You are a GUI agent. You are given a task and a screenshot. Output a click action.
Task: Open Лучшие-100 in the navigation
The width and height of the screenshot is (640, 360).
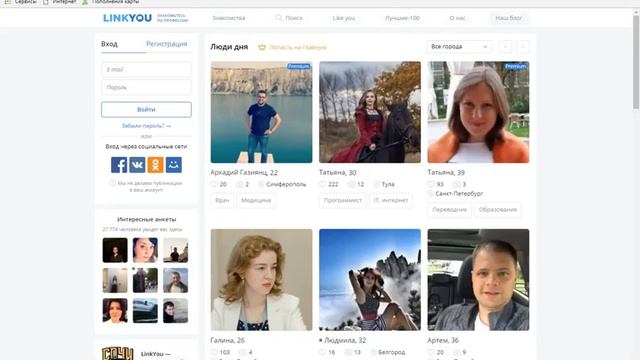[402, 18]
